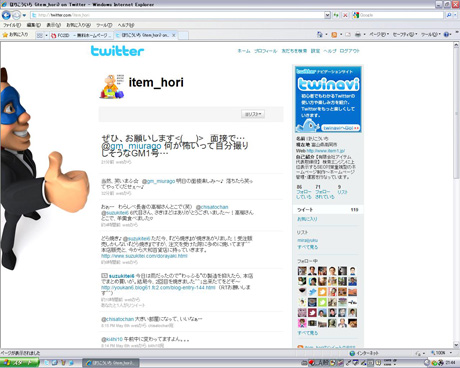Image resolution: width=460 pixels, height=368 pixels.
Task: Open the ツール(O) command bar dropdown
Action: coord(431,34)
